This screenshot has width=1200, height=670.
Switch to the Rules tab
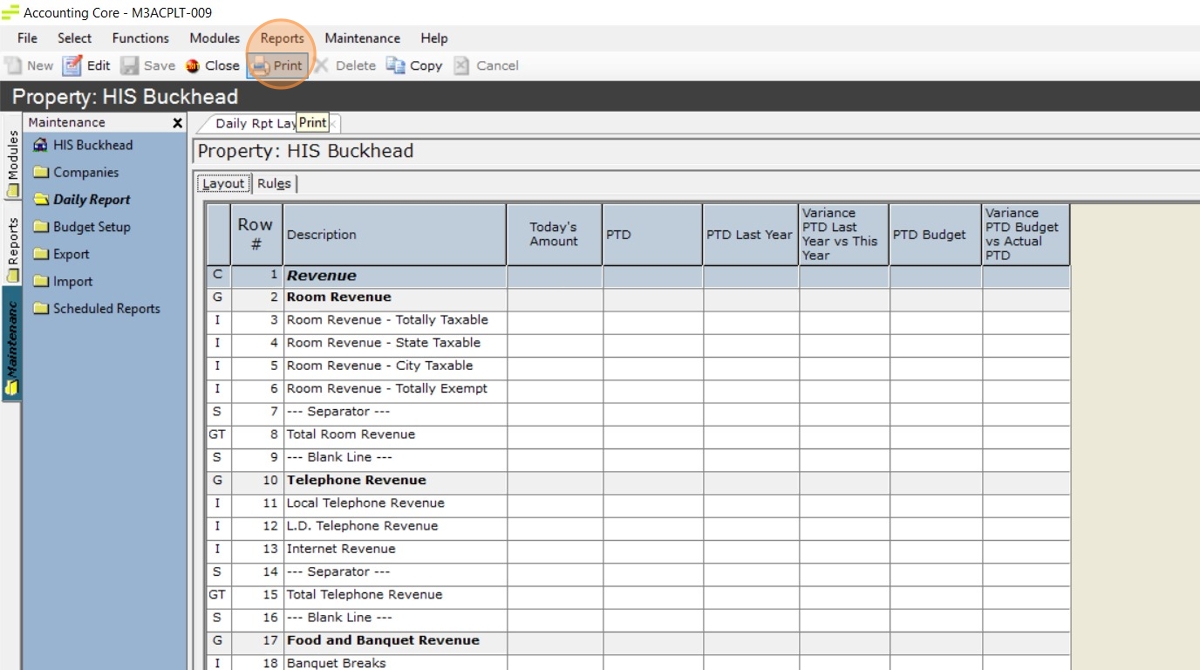(x=274, y=184)
